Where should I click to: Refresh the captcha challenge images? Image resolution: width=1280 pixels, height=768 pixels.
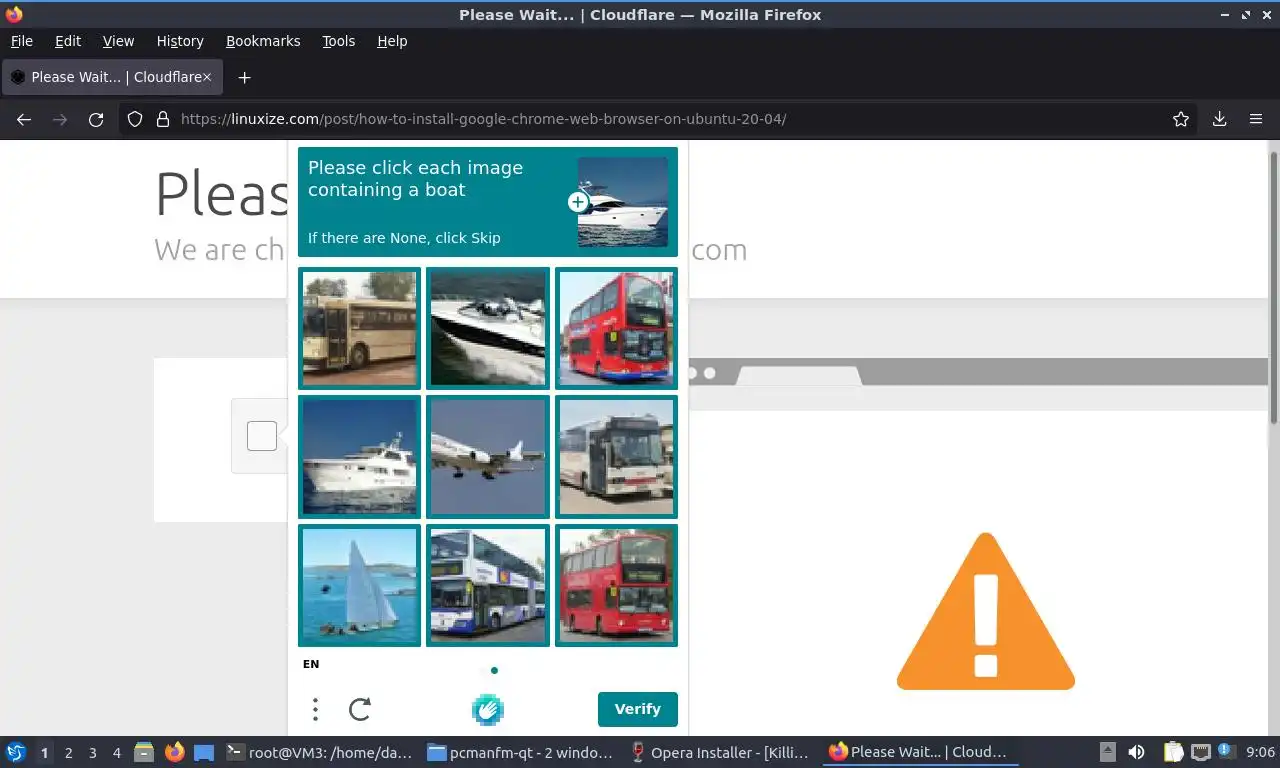tap(360, 710)
